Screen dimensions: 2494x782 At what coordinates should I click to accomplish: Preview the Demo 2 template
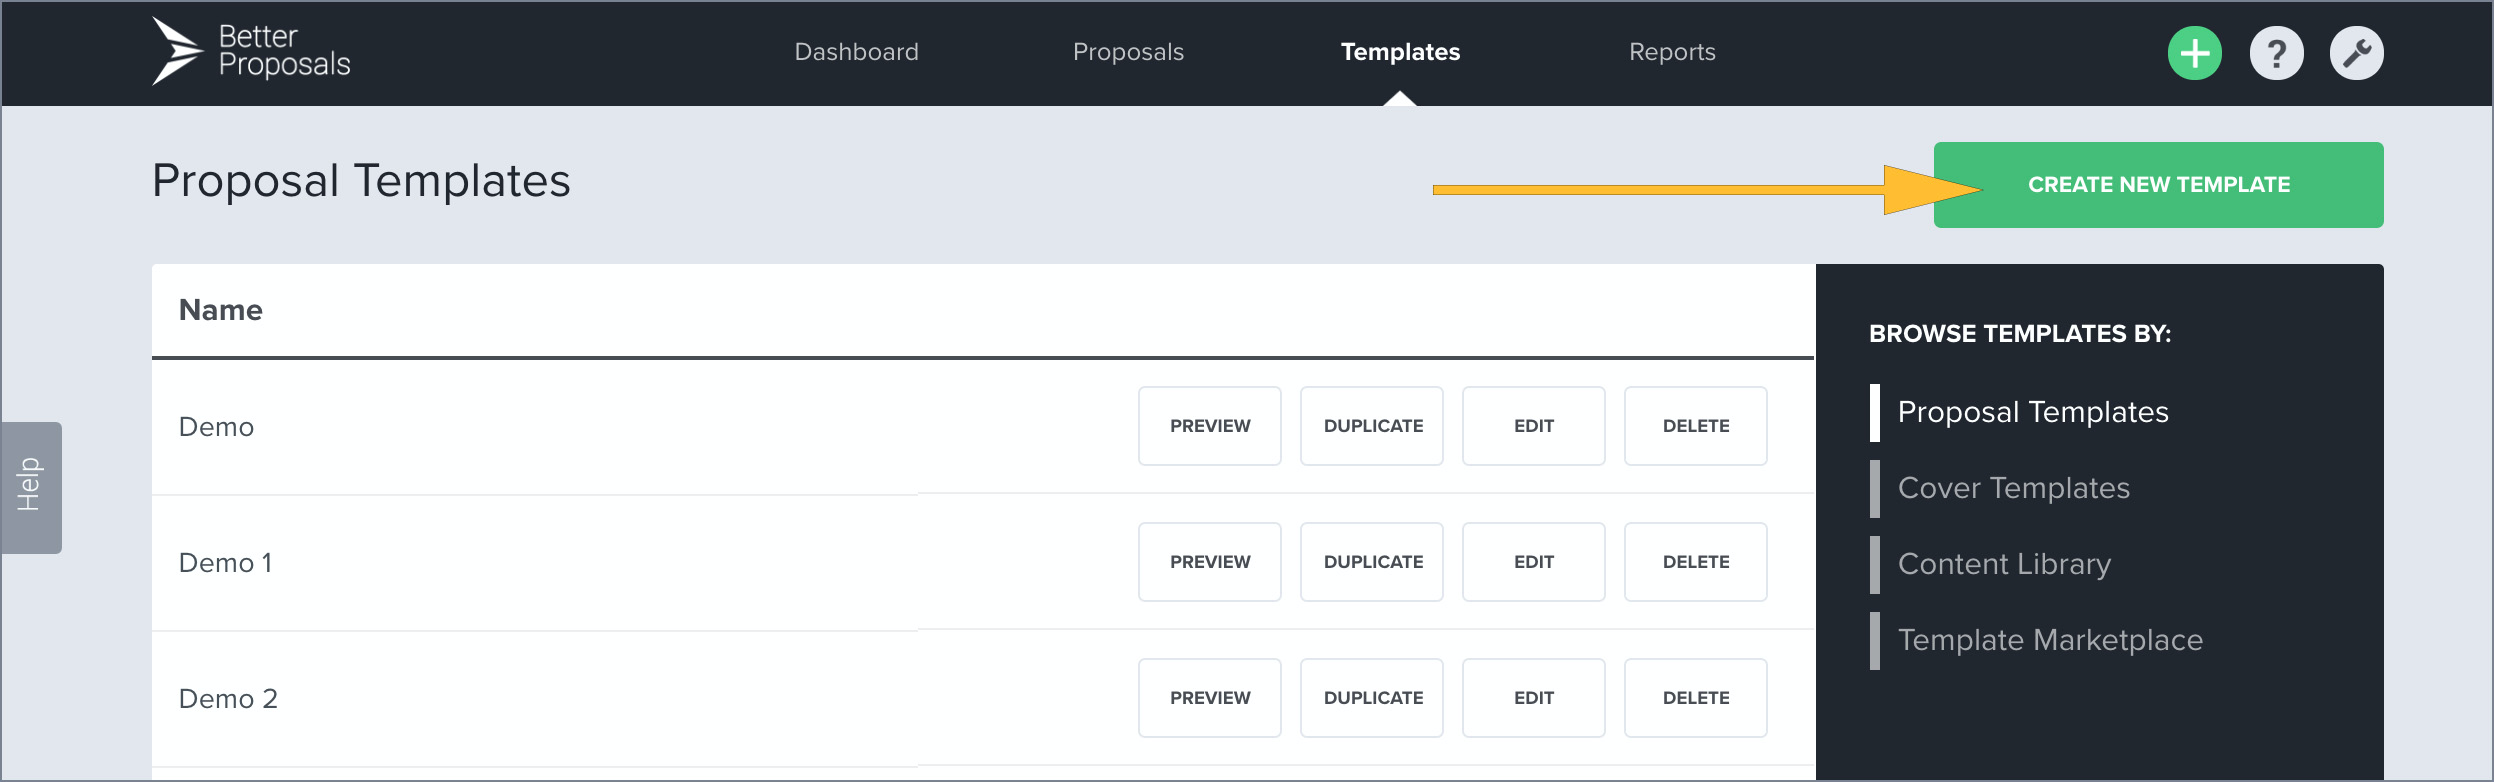tap(1209, 697)
